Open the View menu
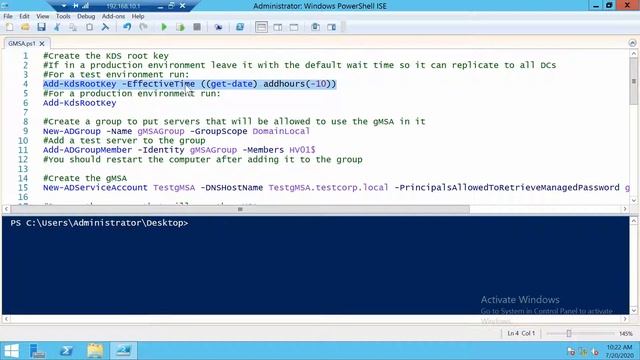The height and width of the screenshot is (360, 640). (x=42, y=16)
